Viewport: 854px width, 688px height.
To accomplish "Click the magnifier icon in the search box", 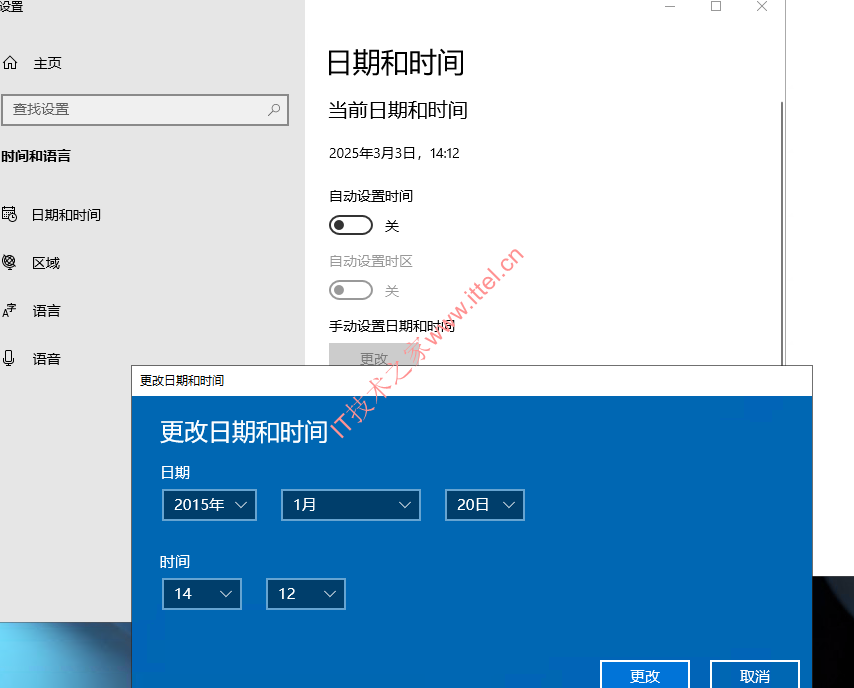I will pyautogui.click(x=274, y=109).
